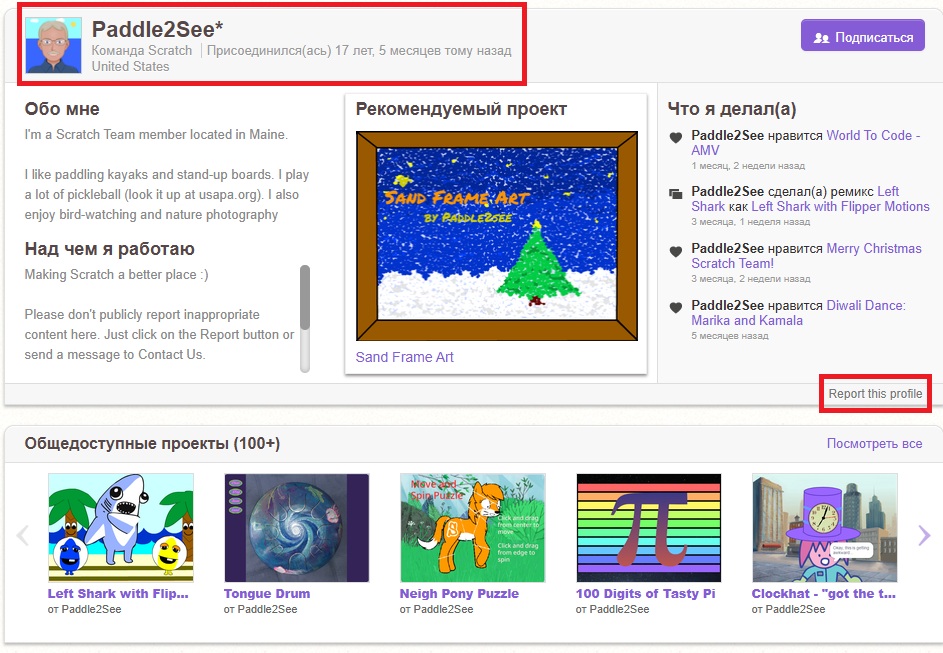Image resolution: width=943 pixels, height=653 pixels.
Task: Click the Report this profile link
Action: pyautogui.click(x=875, y=394)
